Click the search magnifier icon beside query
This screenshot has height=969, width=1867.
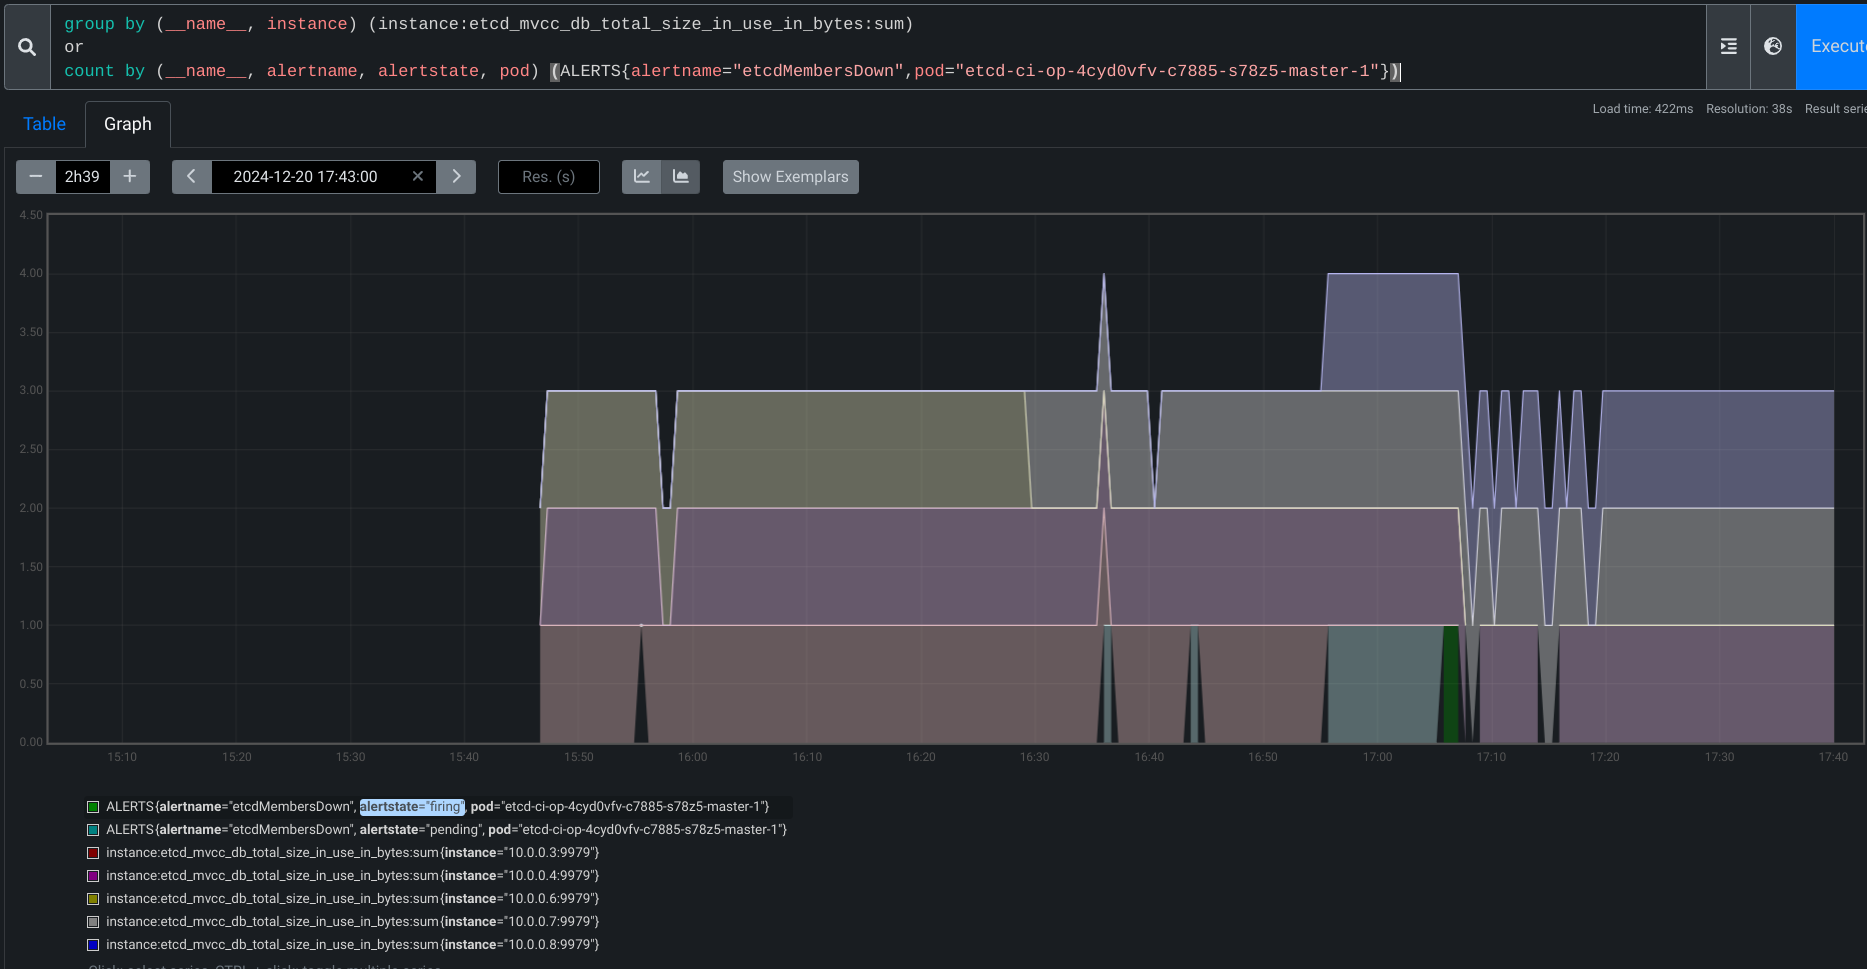(27, 47)
